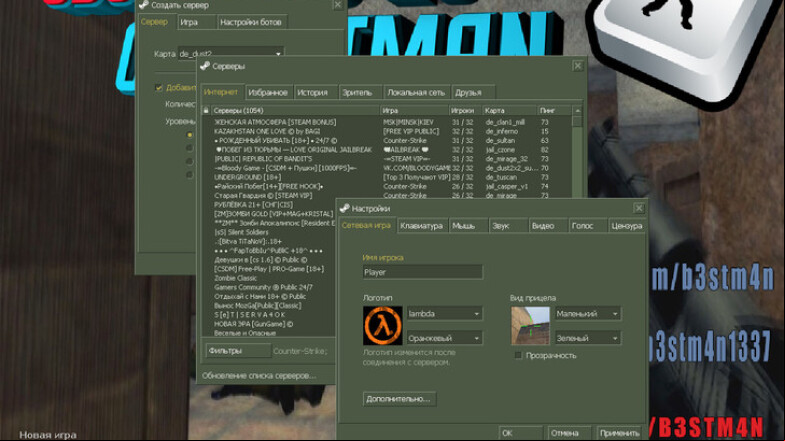Viewport: 785px width, 441px height.
Task: Click the Steam icon in Настройки title bar
Action: (x=344, y=208)
